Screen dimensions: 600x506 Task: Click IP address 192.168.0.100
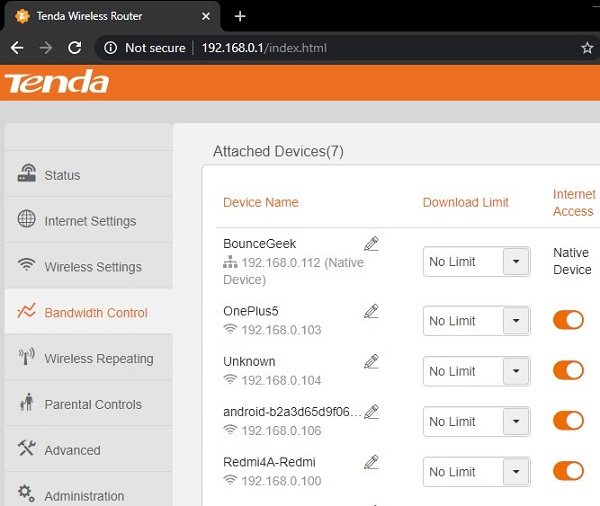coord(281,481)
